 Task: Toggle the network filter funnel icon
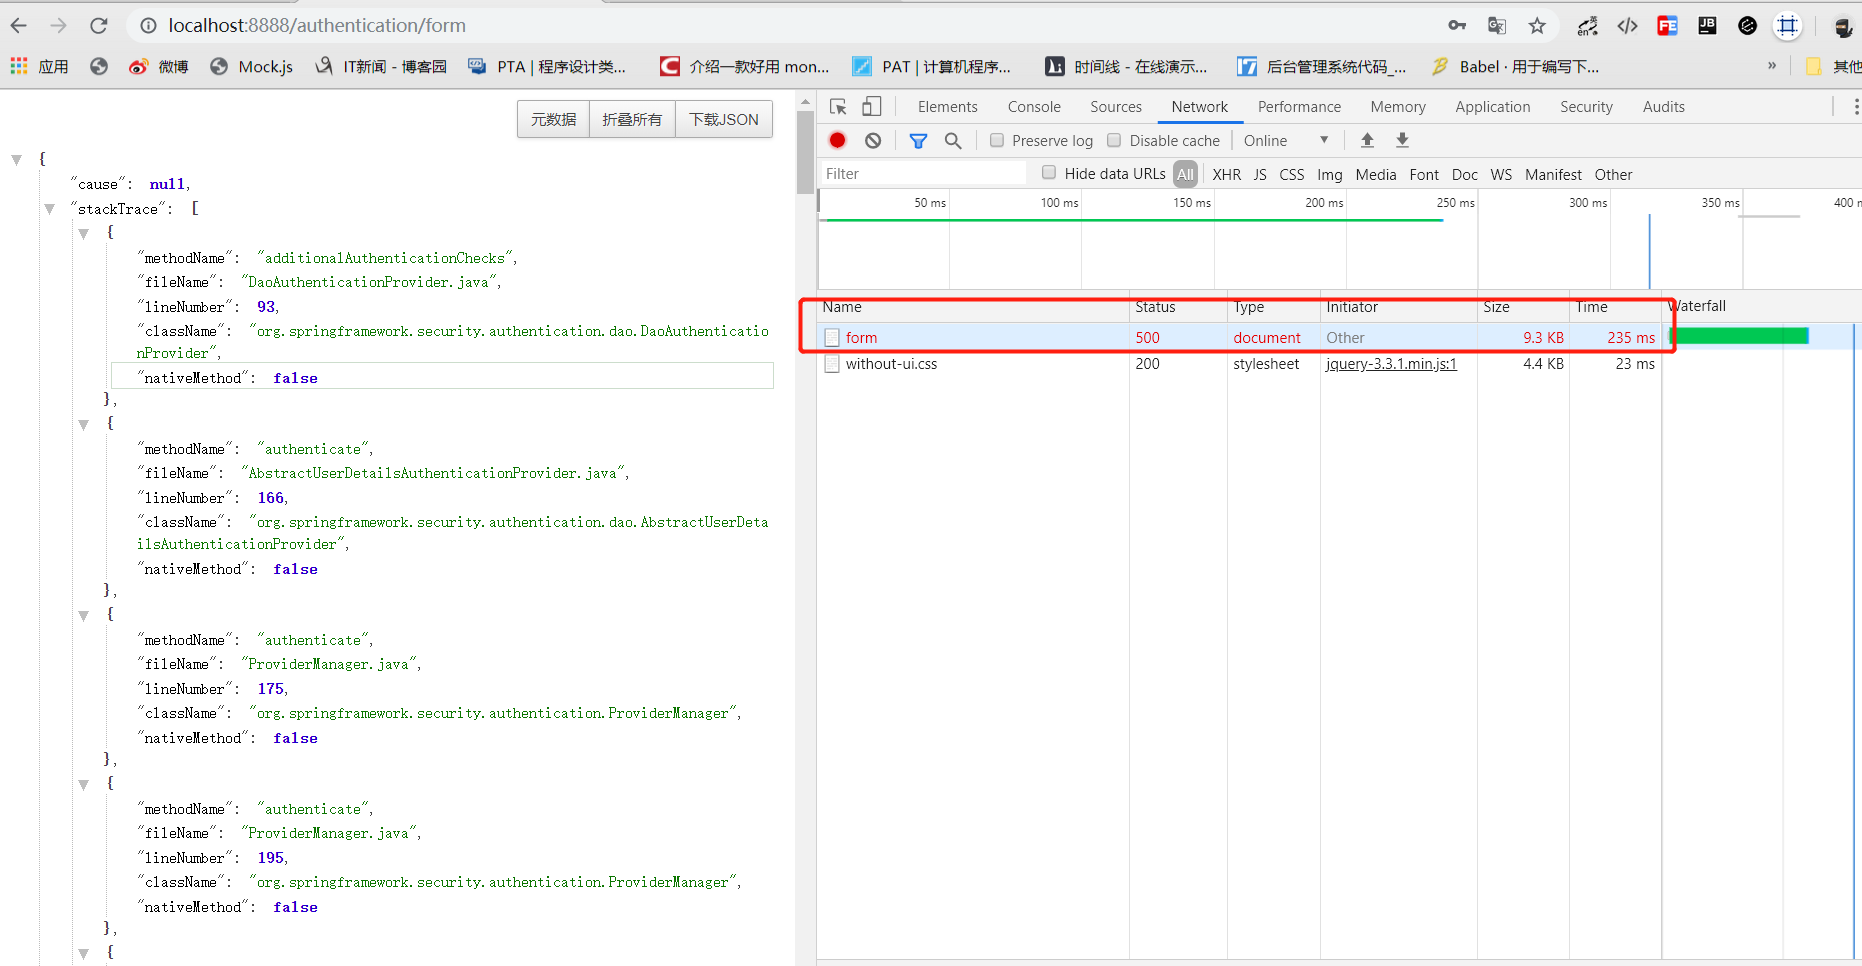(x=918, y=141)
